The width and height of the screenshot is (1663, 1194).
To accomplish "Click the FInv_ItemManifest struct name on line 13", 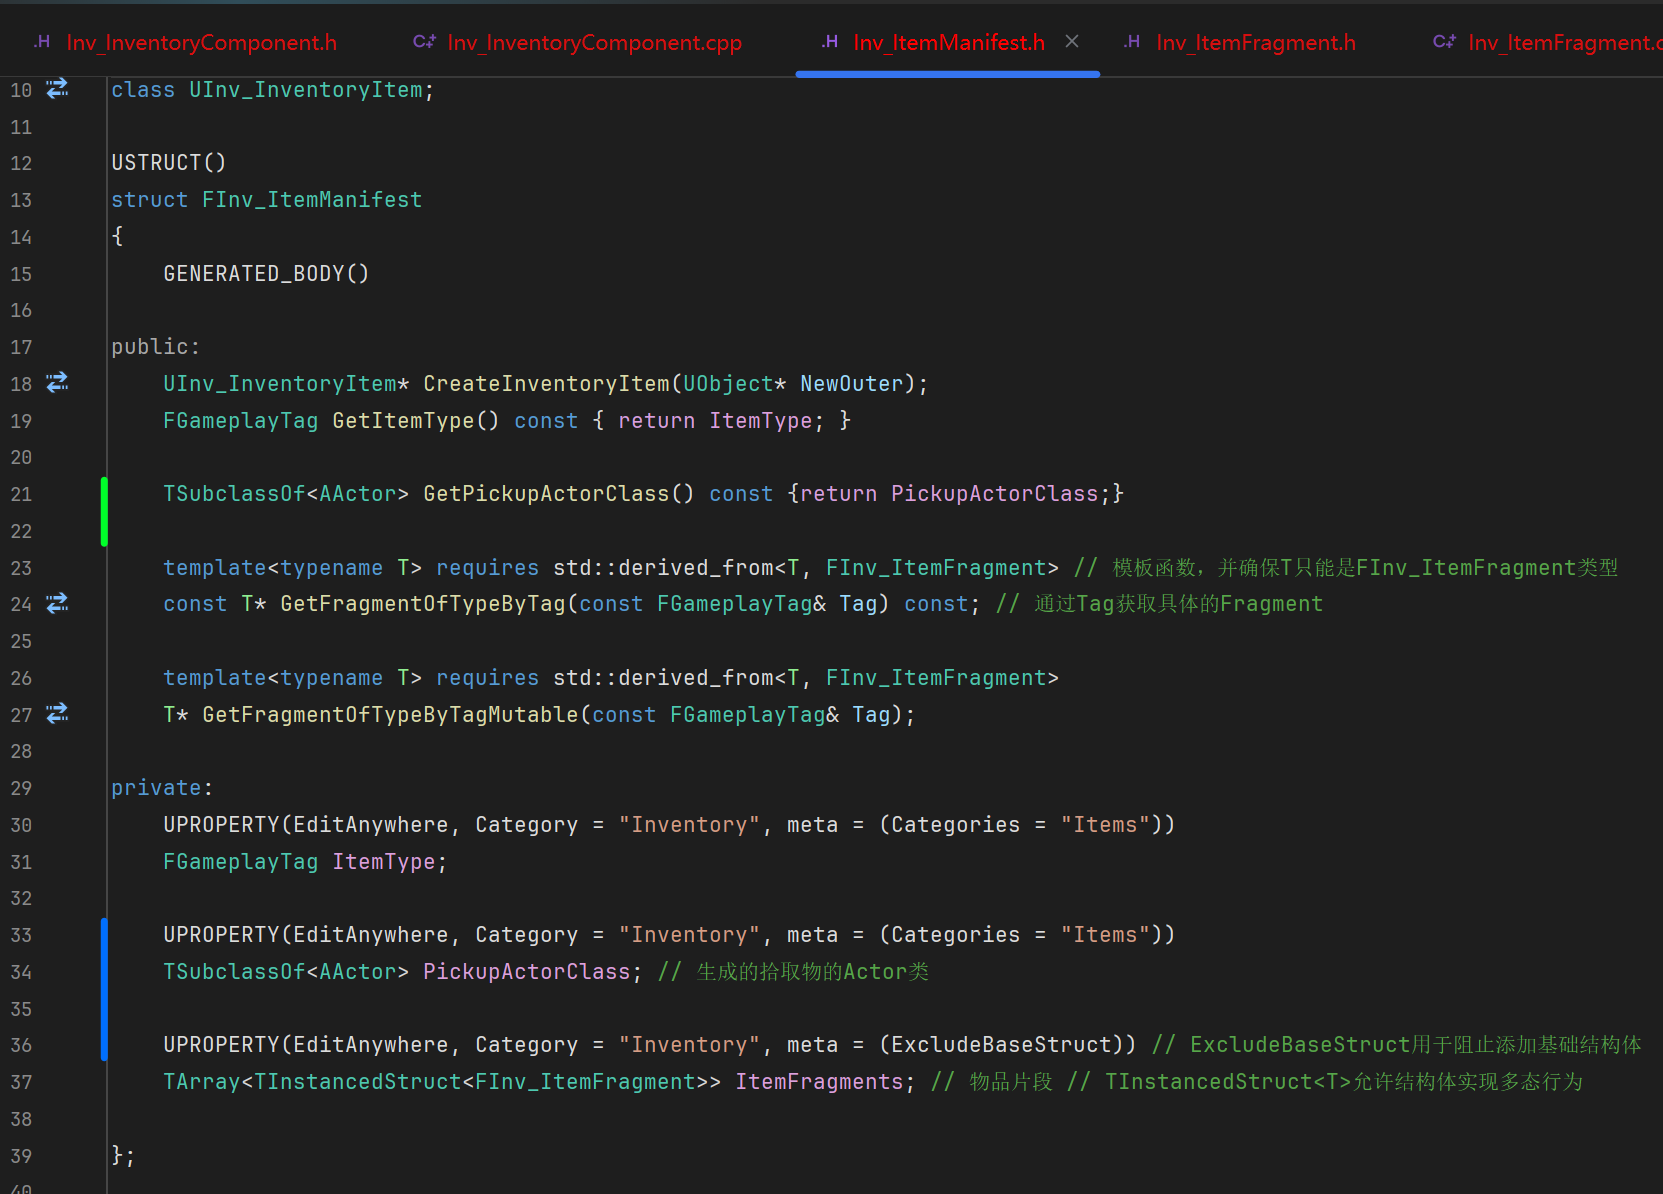I will (312, 200).
